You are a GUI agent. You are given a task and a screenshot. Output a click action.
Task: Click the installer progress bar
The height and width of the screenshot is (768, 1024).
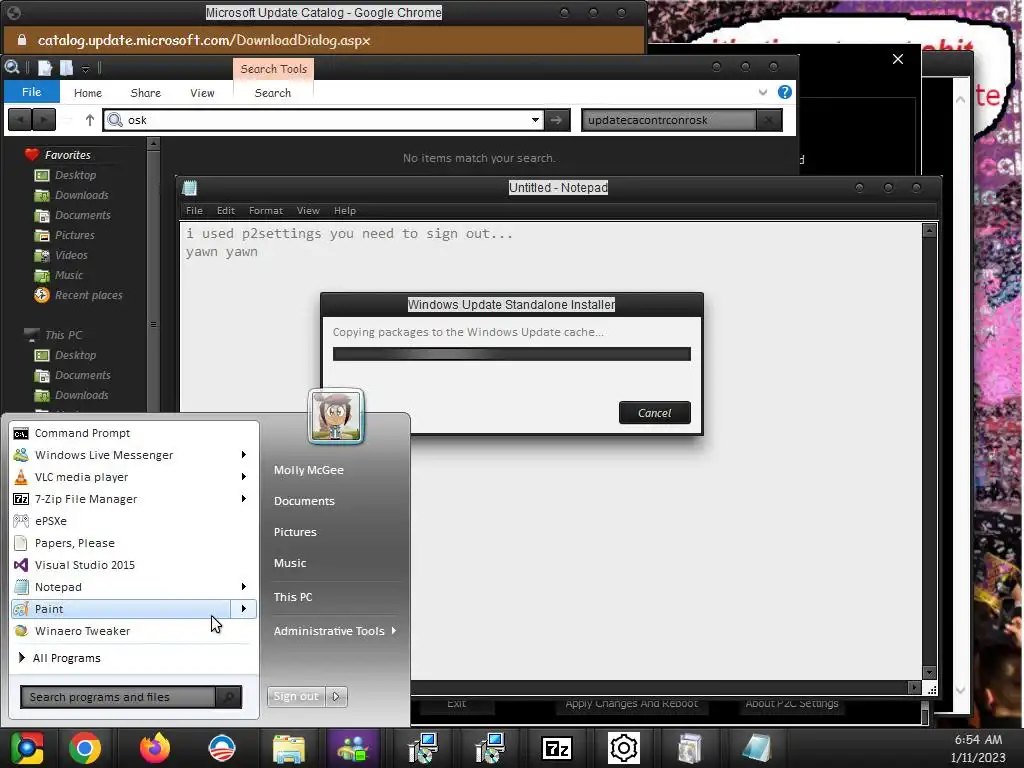(x=511, y=354)
